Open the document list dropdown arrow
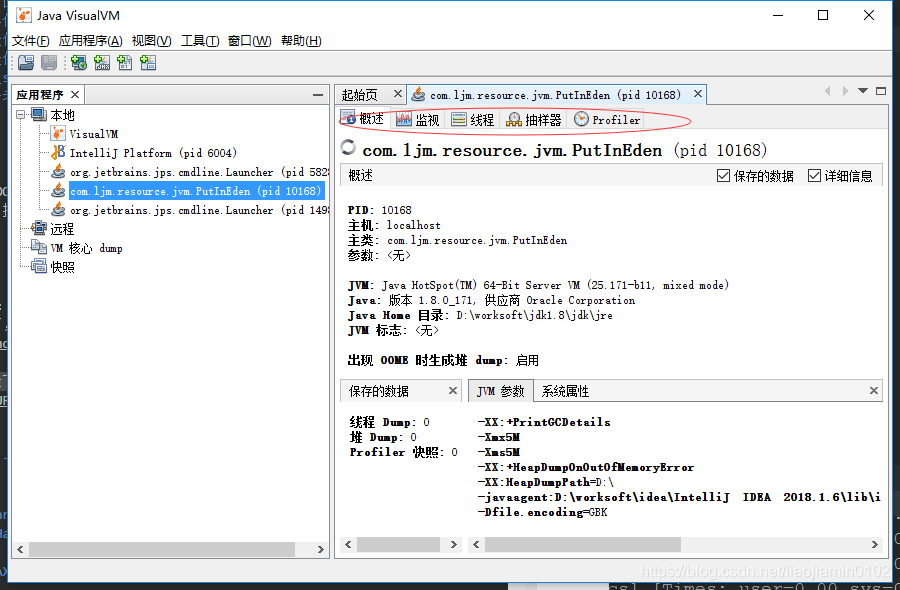900x590 pixels. pos(863,91)
